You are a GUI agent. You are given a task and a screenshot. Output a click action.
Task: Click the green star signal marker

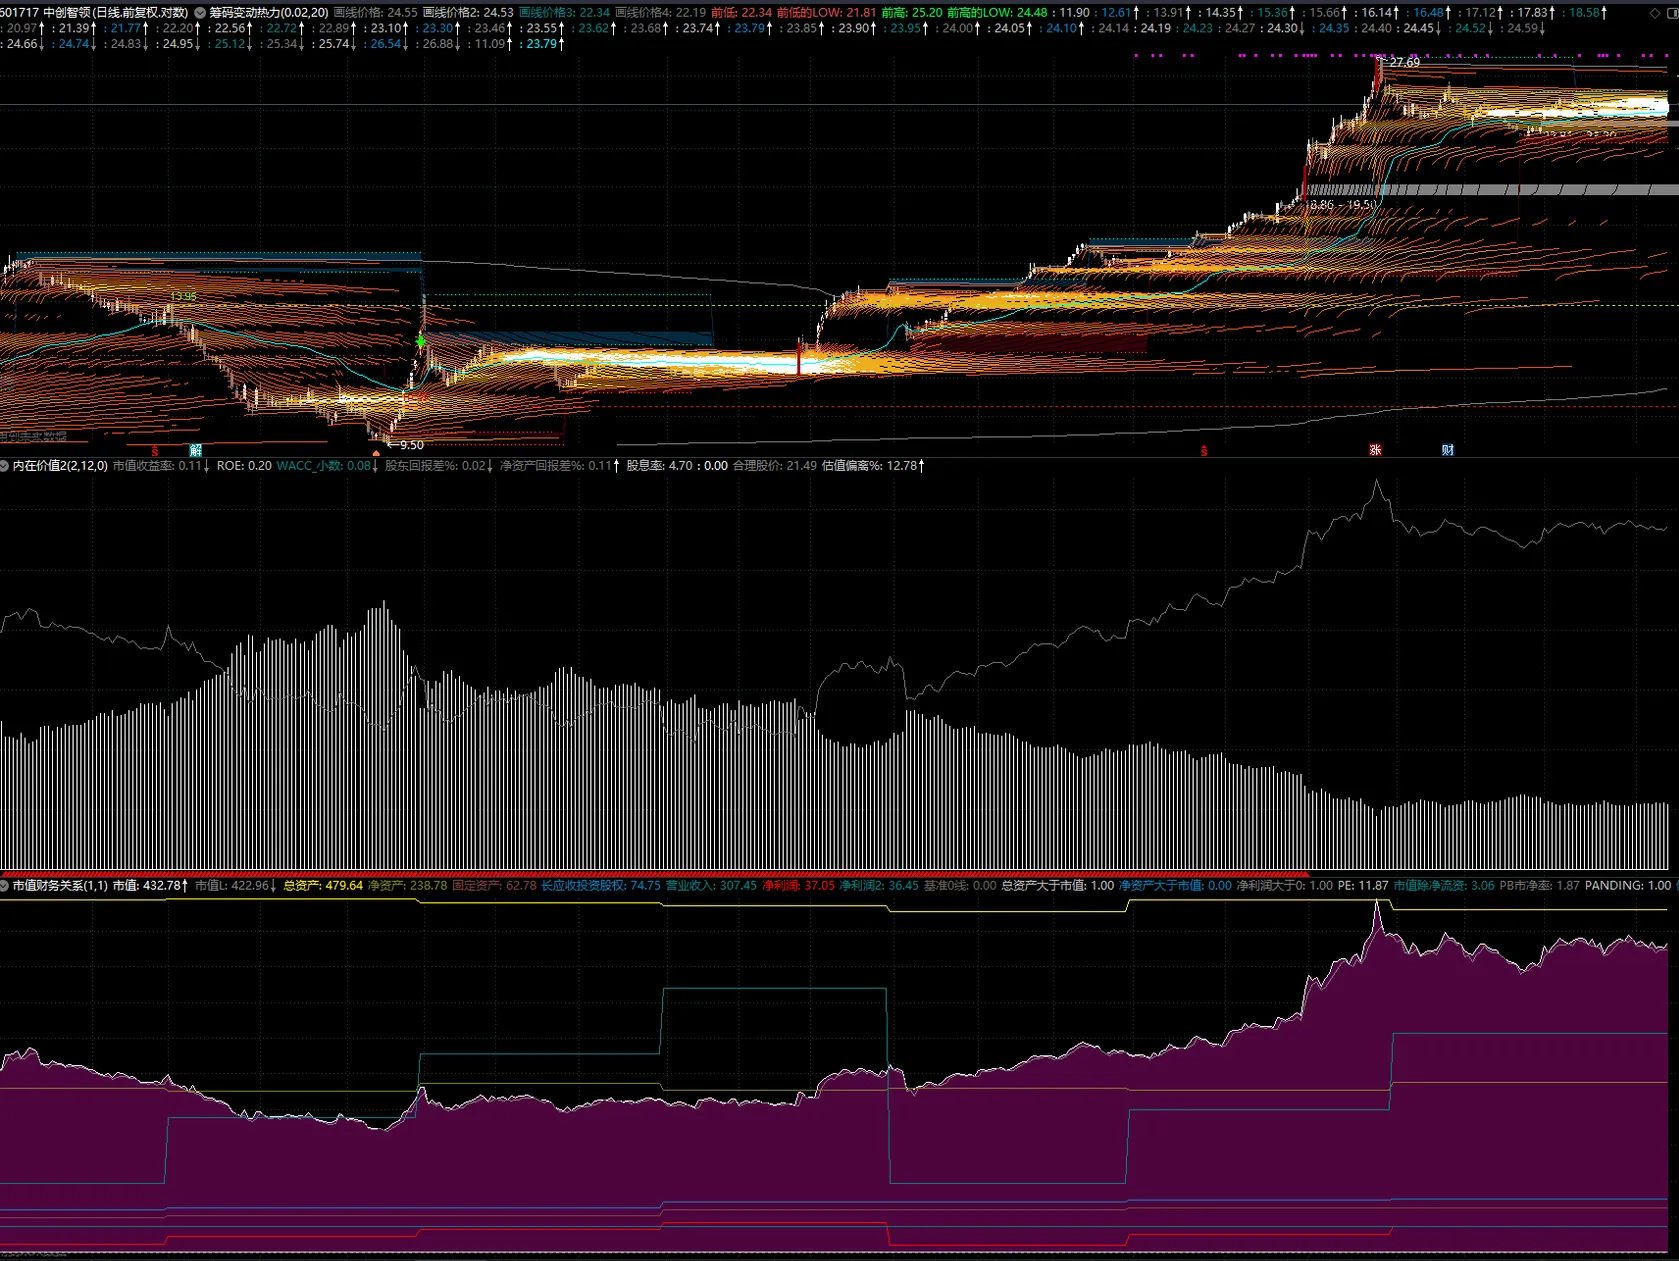tap(421, 342)
